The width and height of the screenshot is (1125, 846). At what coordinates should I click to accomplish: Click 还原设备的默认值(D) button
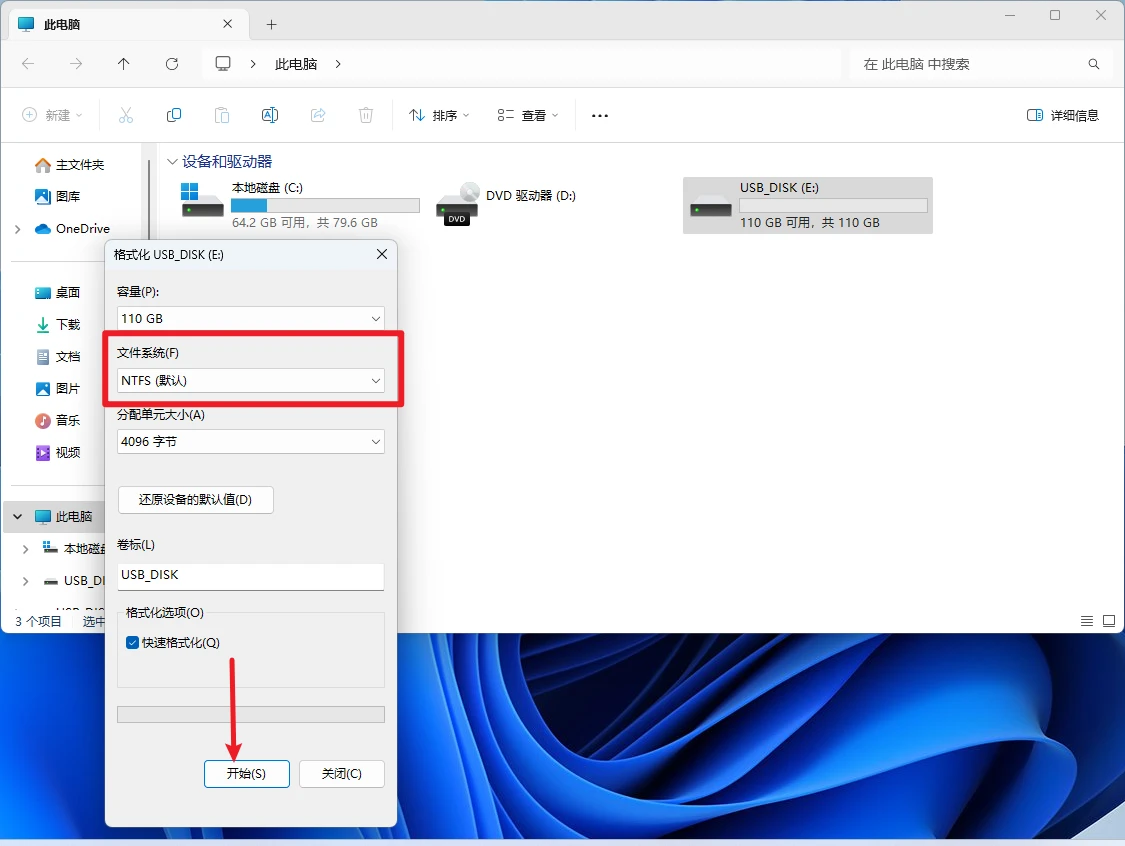tap(195, 499)
